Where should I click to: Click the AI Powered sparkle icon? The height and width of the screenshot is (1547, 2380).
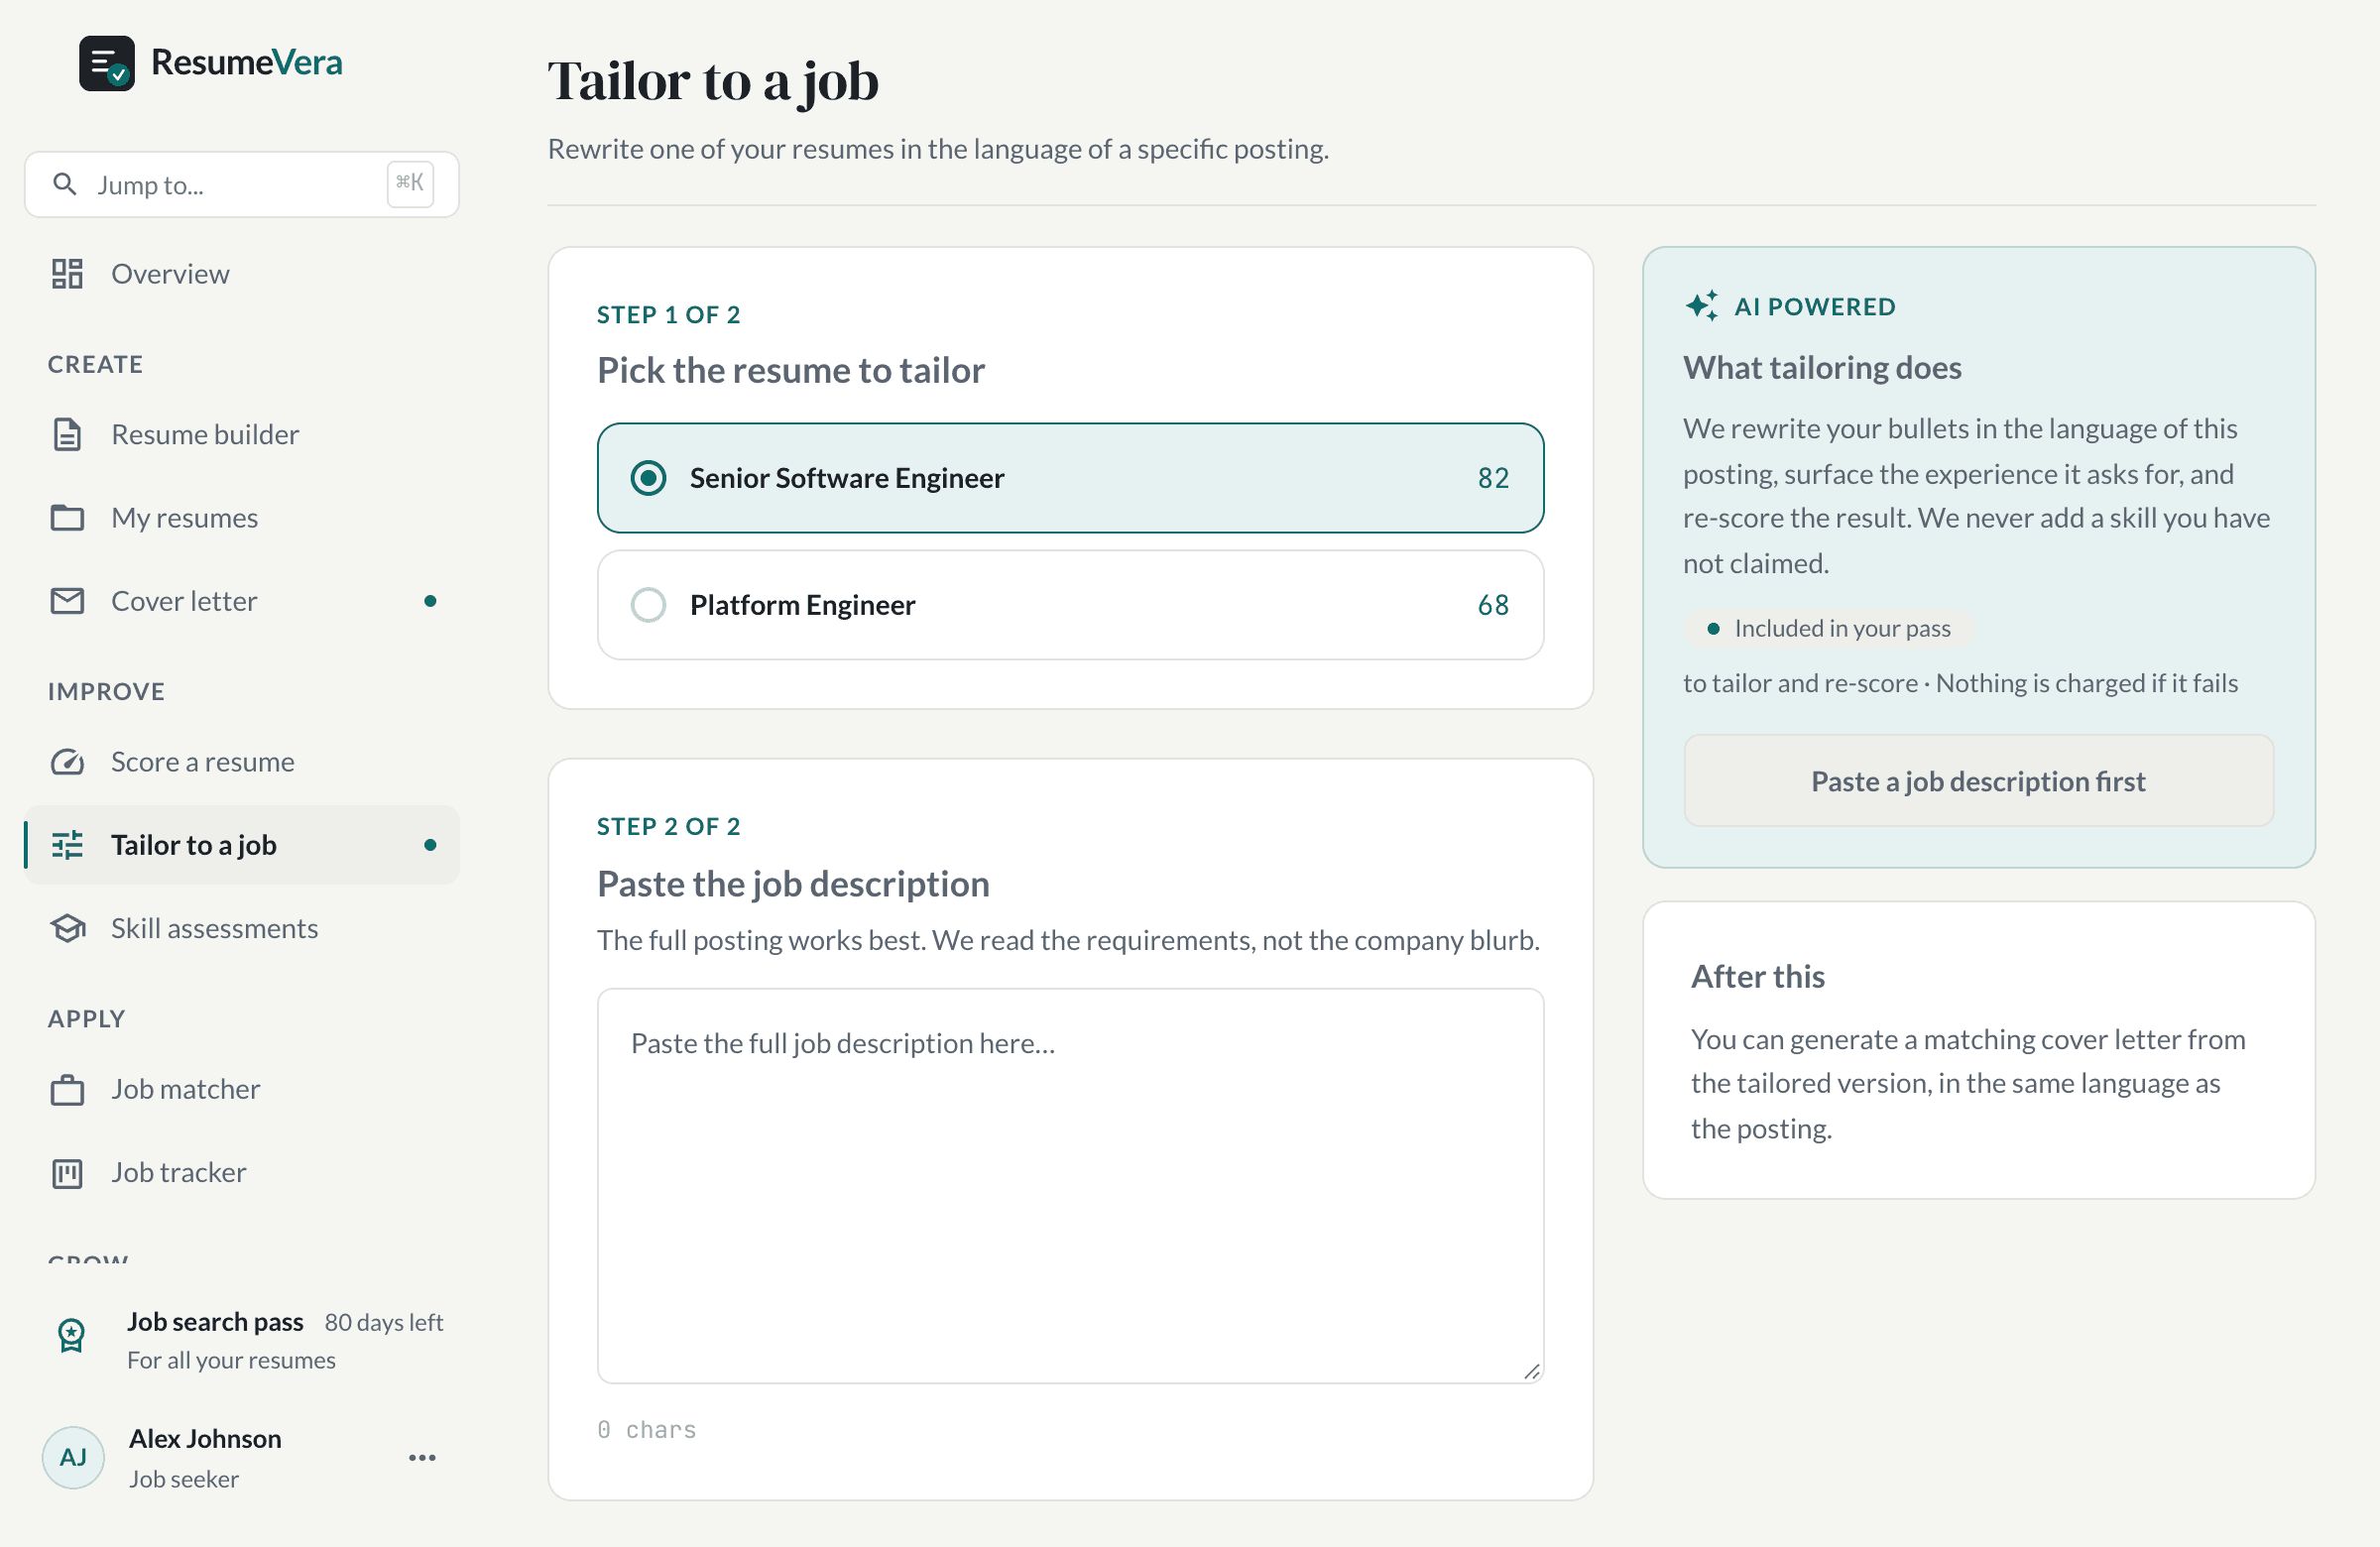tap(1701, 305)
